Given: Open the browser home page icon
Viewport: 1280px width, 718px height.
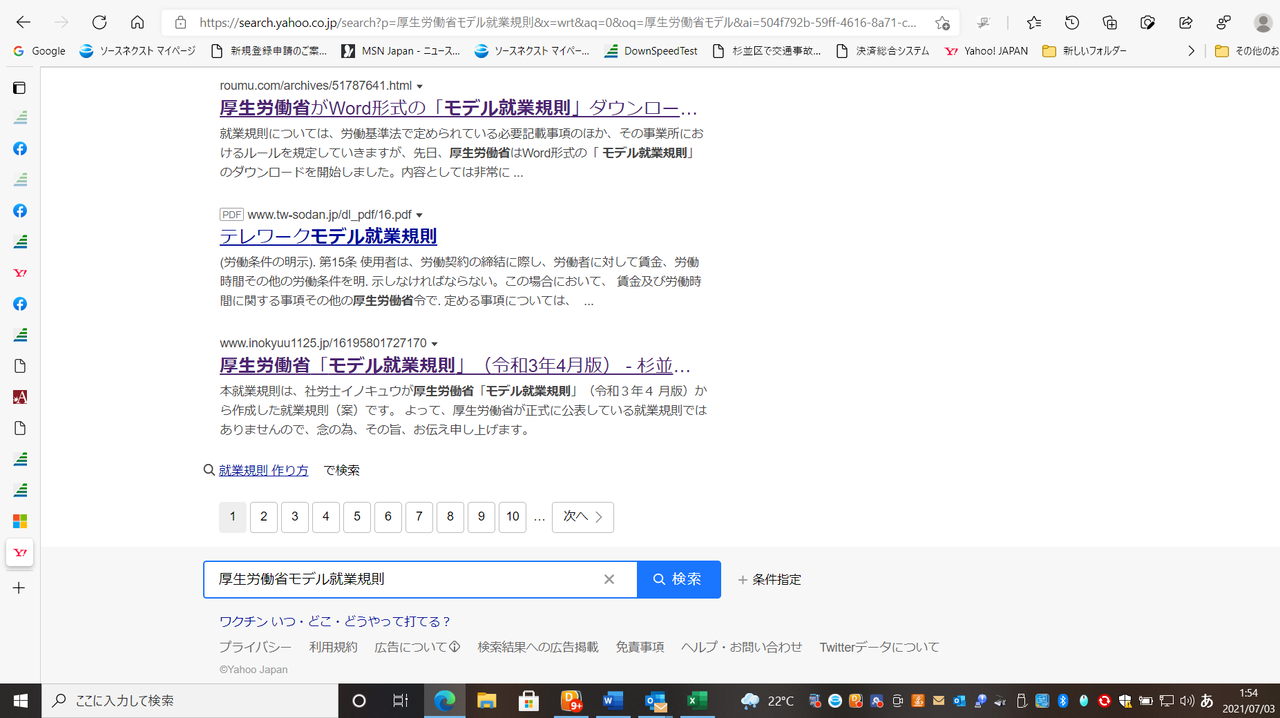Looking at the screenshot, I should coord(137,22).
